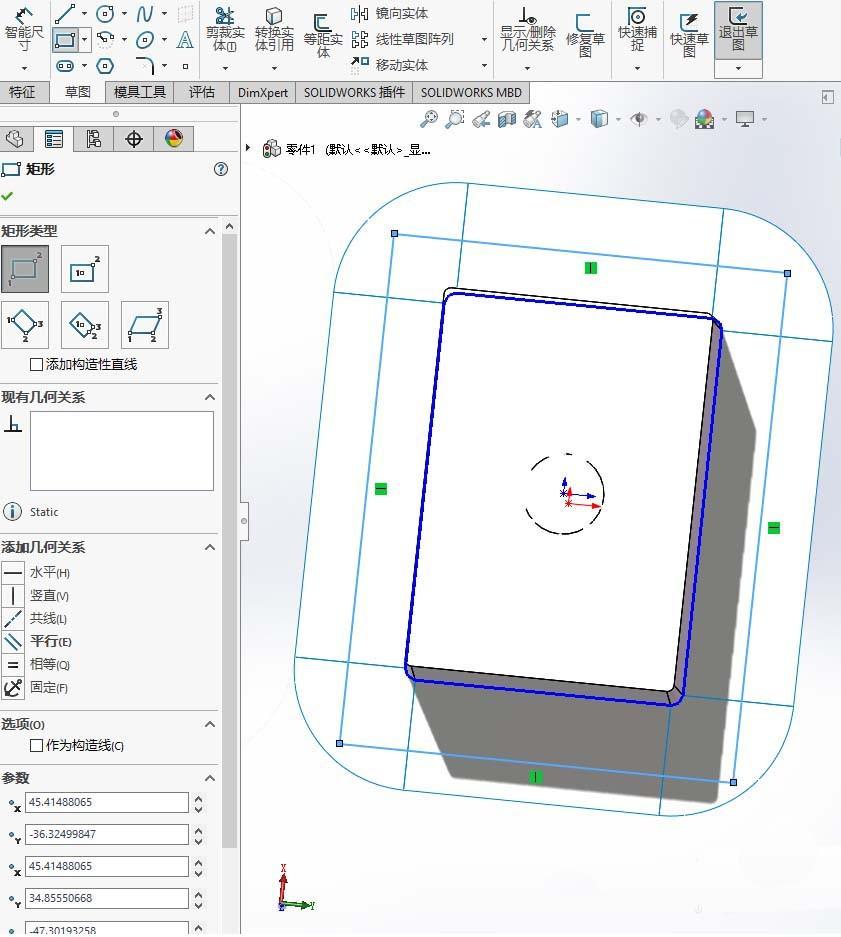Open the Display Style dropdown in view toolbar
This screenshot has width=841, height=937.
point(620,118)
